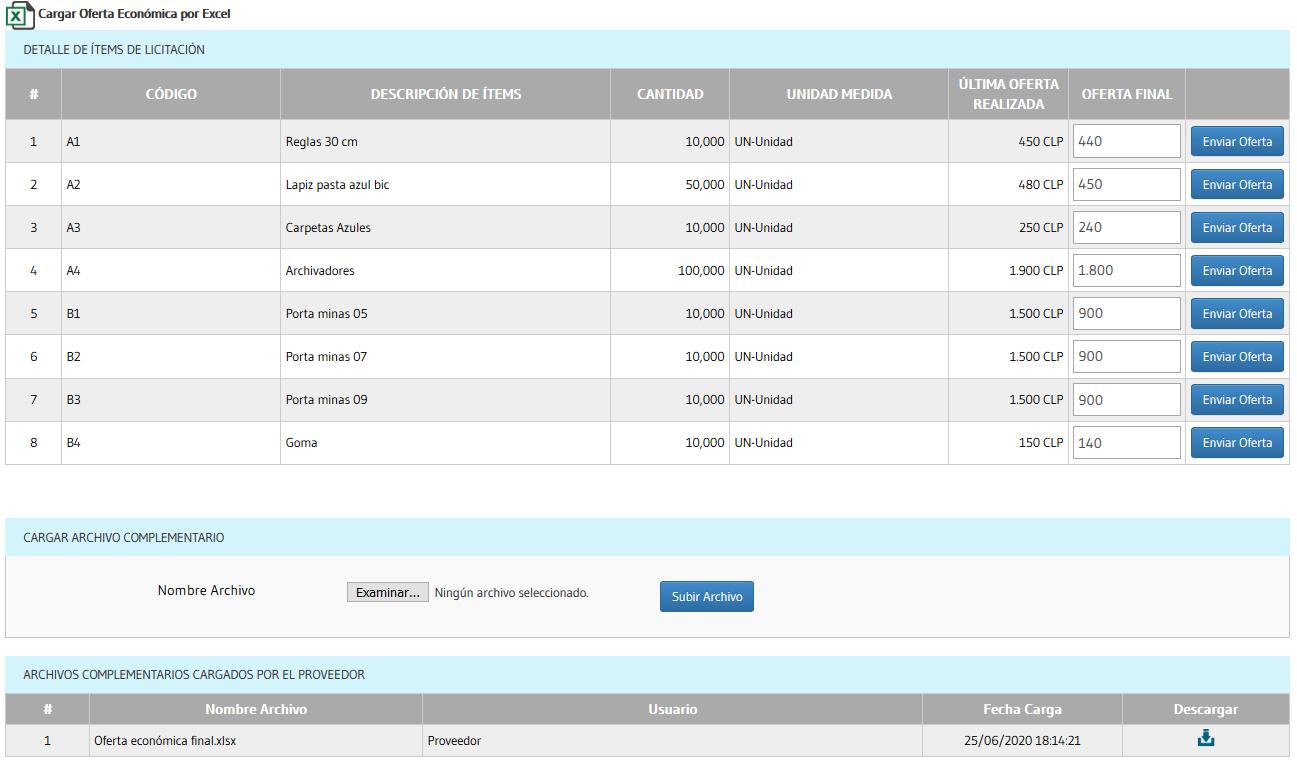Send offer for Goma item
1297x765 pixels.
tap(1237, 443)
